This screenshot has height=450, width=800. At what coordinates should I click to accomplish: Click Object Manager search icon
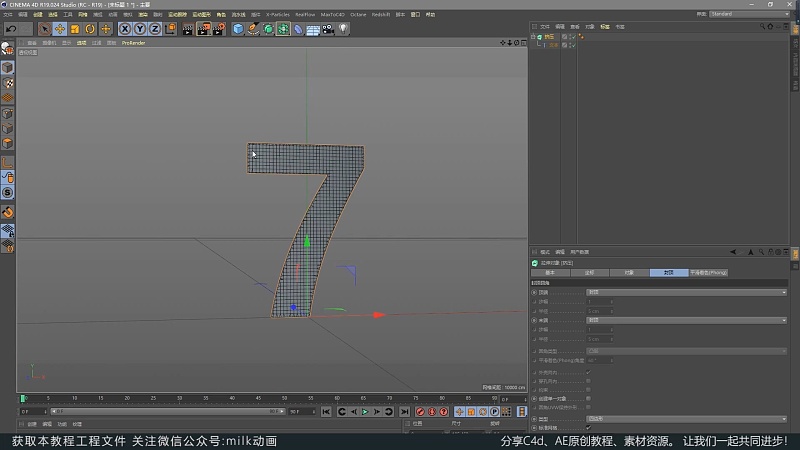point(762,27)
